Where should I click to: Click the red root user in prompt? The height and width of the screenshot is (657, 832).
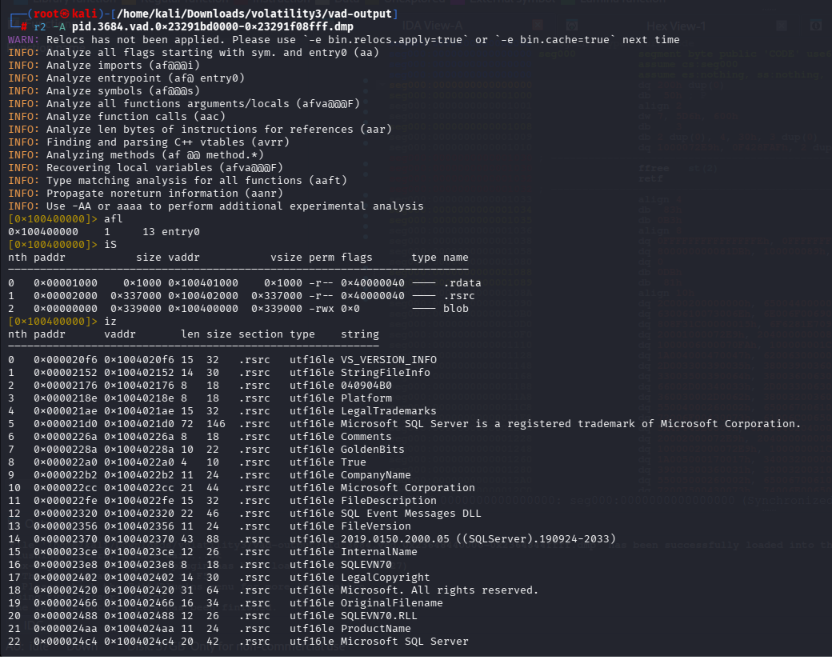coord(46,14)
